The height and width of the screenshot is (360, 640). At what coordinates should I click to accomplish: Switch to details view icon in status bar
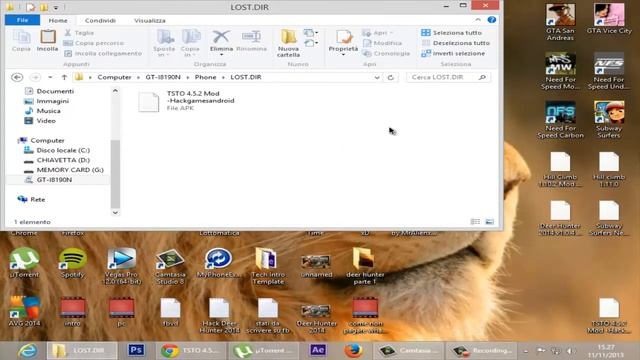pos(476,222)
